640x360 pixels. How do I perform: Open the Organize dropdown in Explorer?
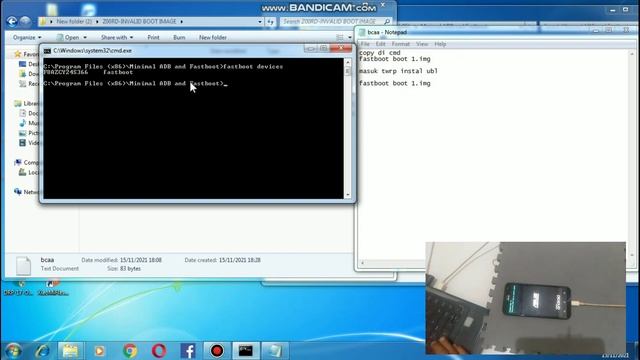27,37
